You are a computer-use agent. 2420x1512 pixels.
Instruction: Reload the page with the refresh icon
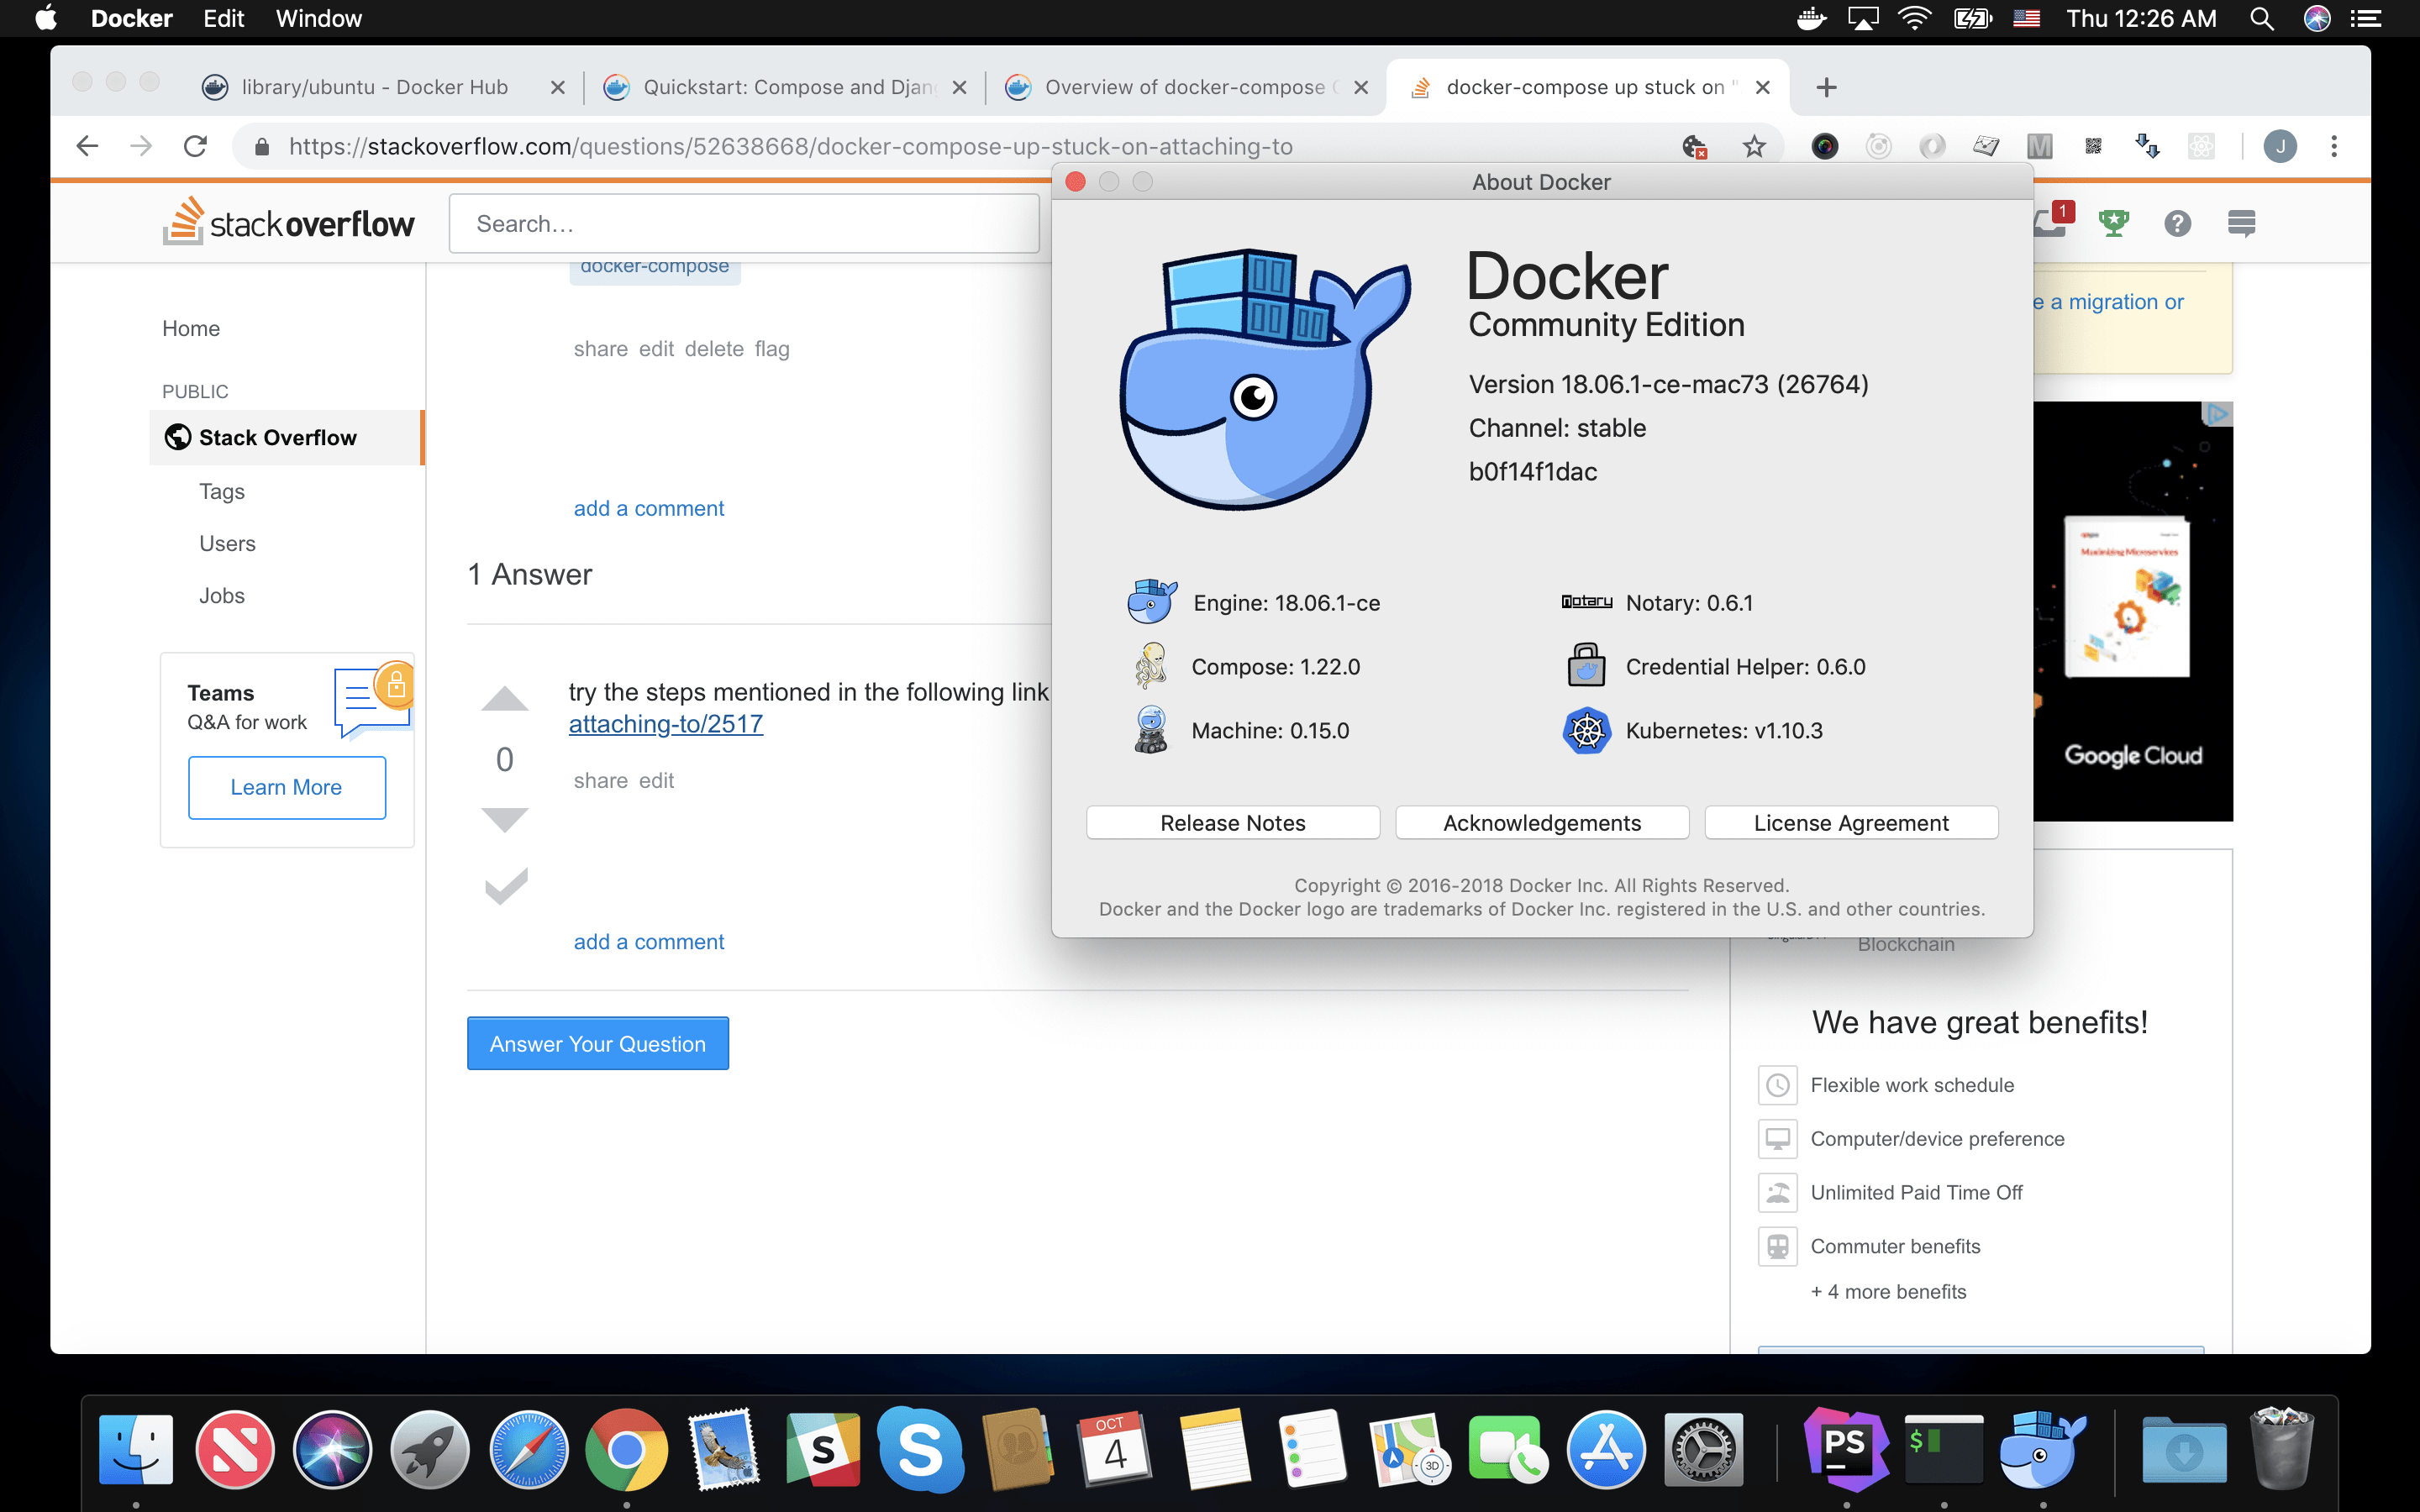click(195, 147)
